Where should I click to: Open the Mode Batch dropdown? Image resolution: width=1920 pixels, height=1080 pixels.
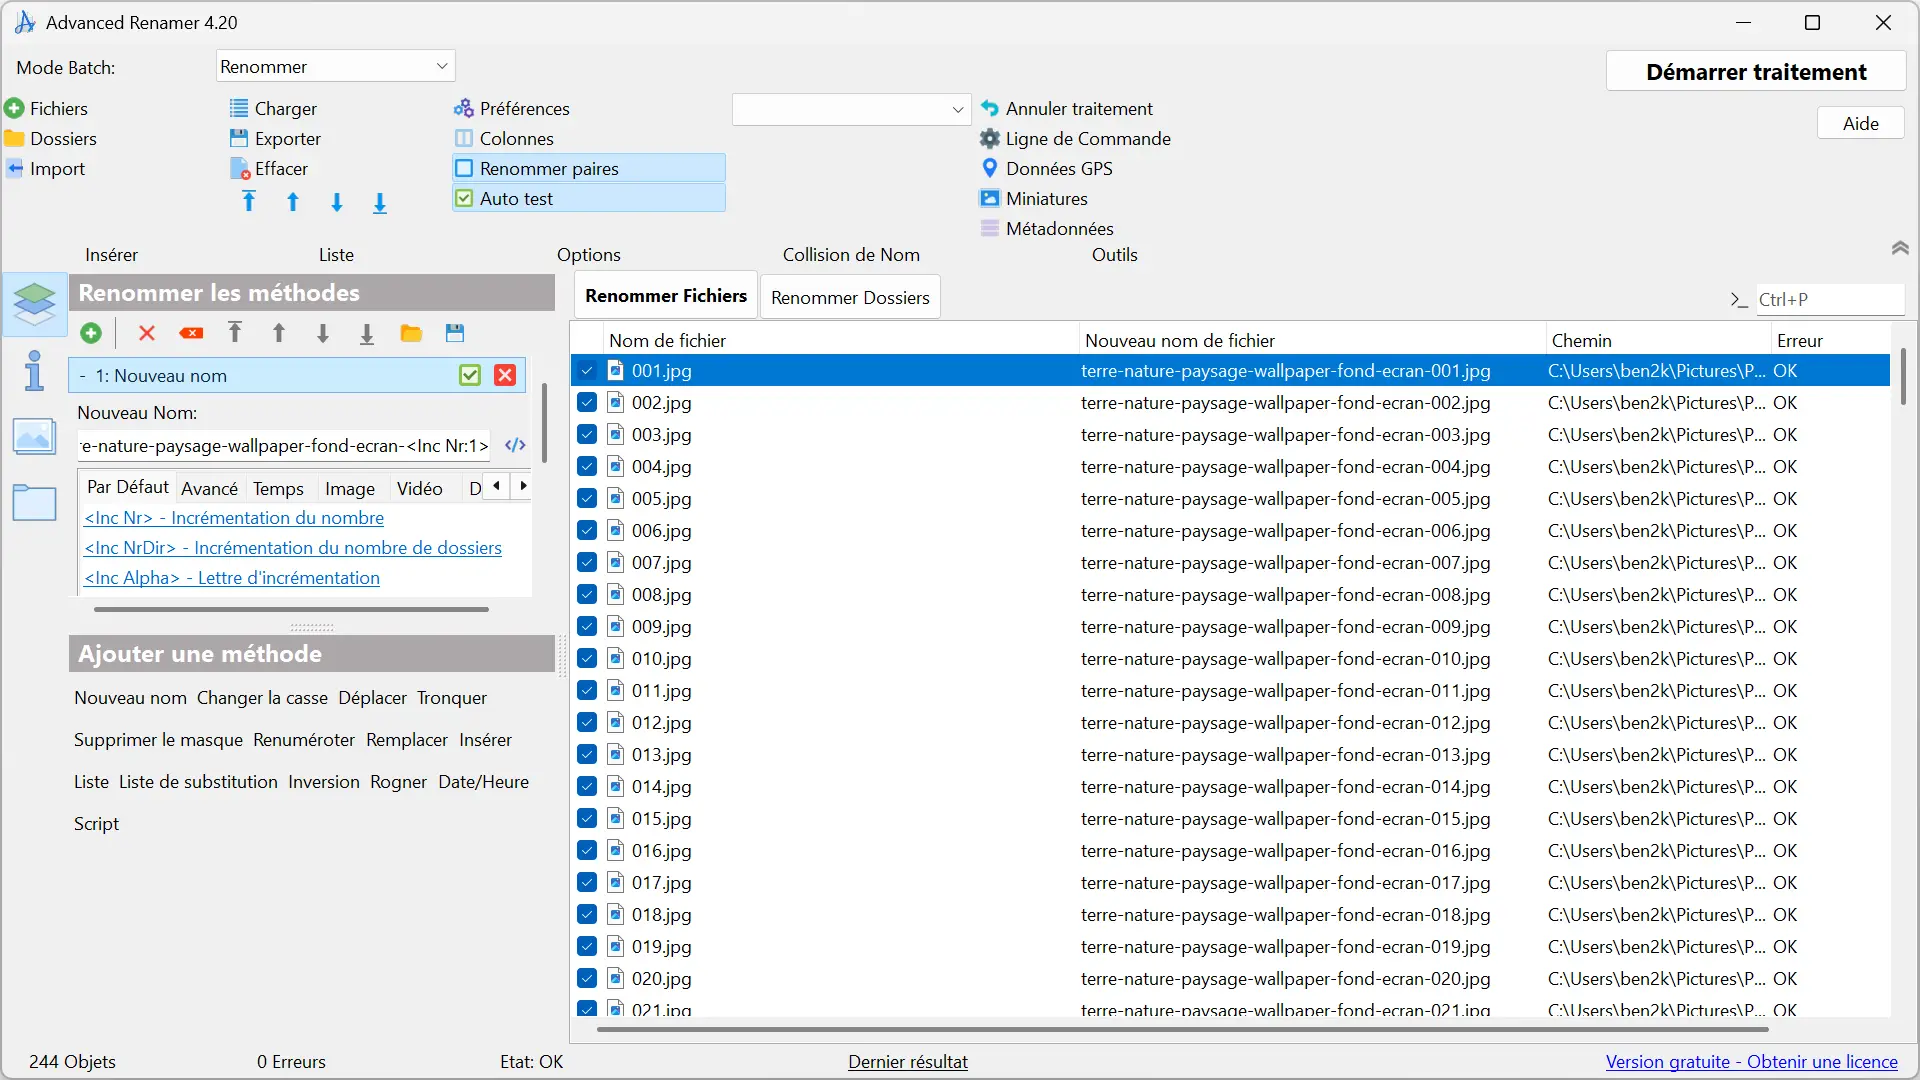point(335,66)
